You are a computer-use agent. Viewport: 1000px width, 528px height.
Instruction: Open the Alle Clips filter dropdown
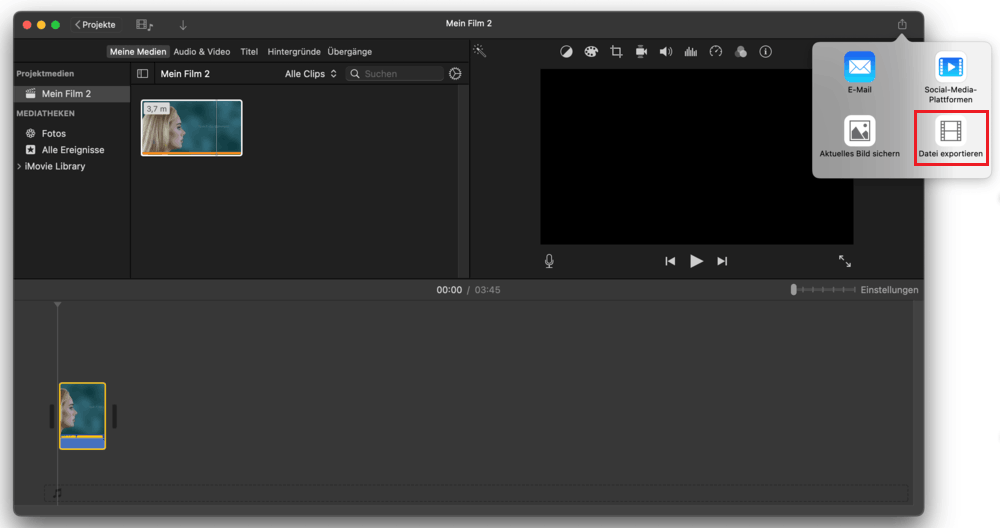pyautogui.click(x=310, y=74)
